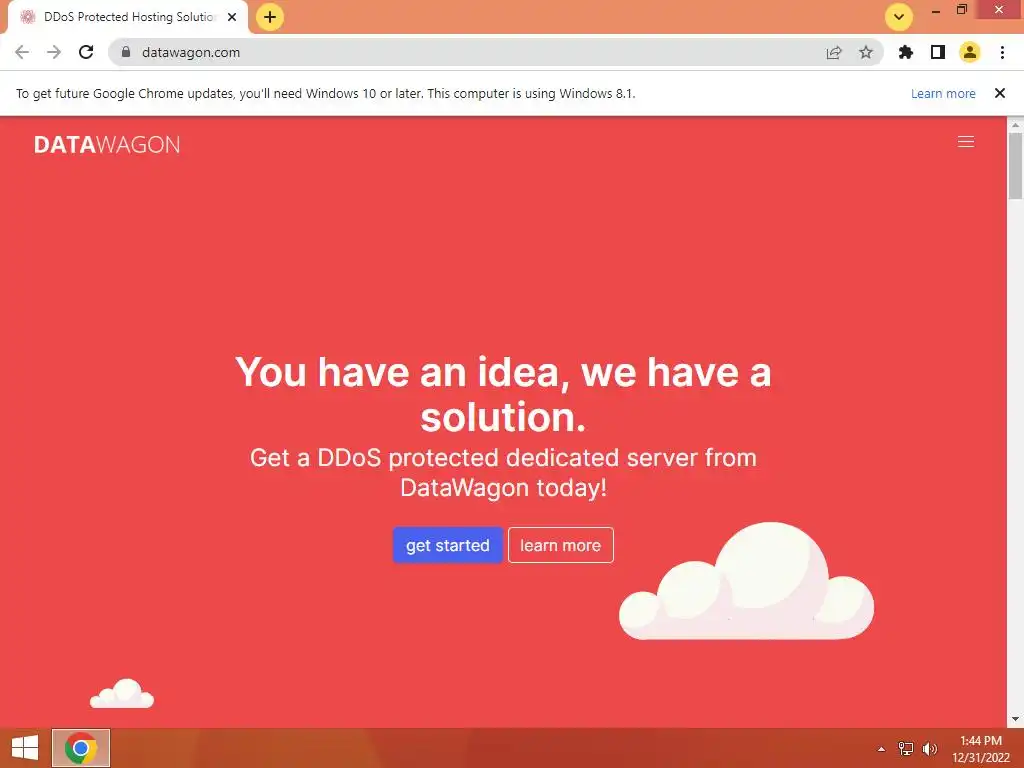Click the browser forward arrow
This screenshot has width=1024, height=768.
tap(54, 52)
